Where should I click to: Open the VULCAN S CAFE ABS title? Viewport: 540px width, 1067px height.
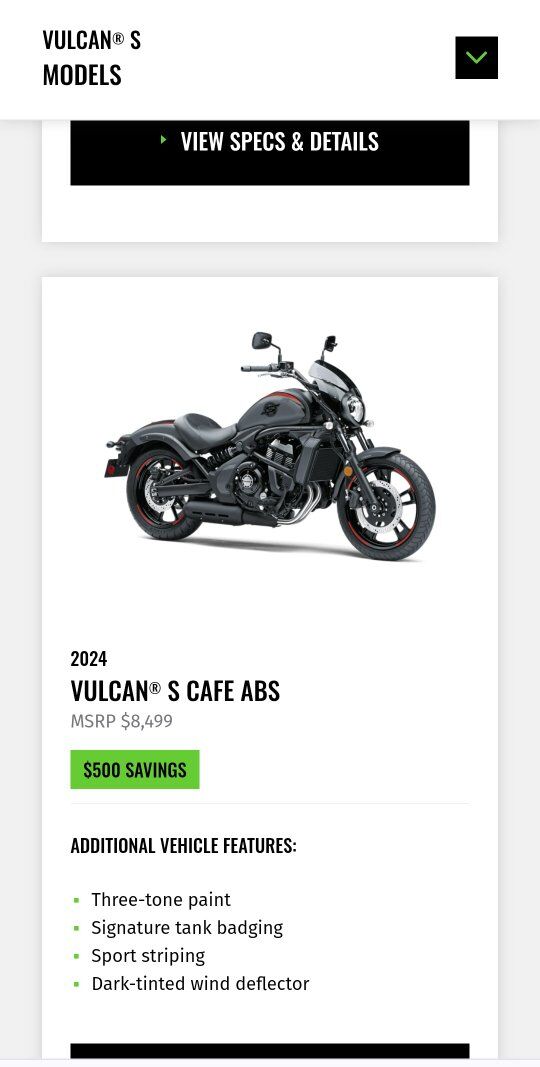coord(175,691)
